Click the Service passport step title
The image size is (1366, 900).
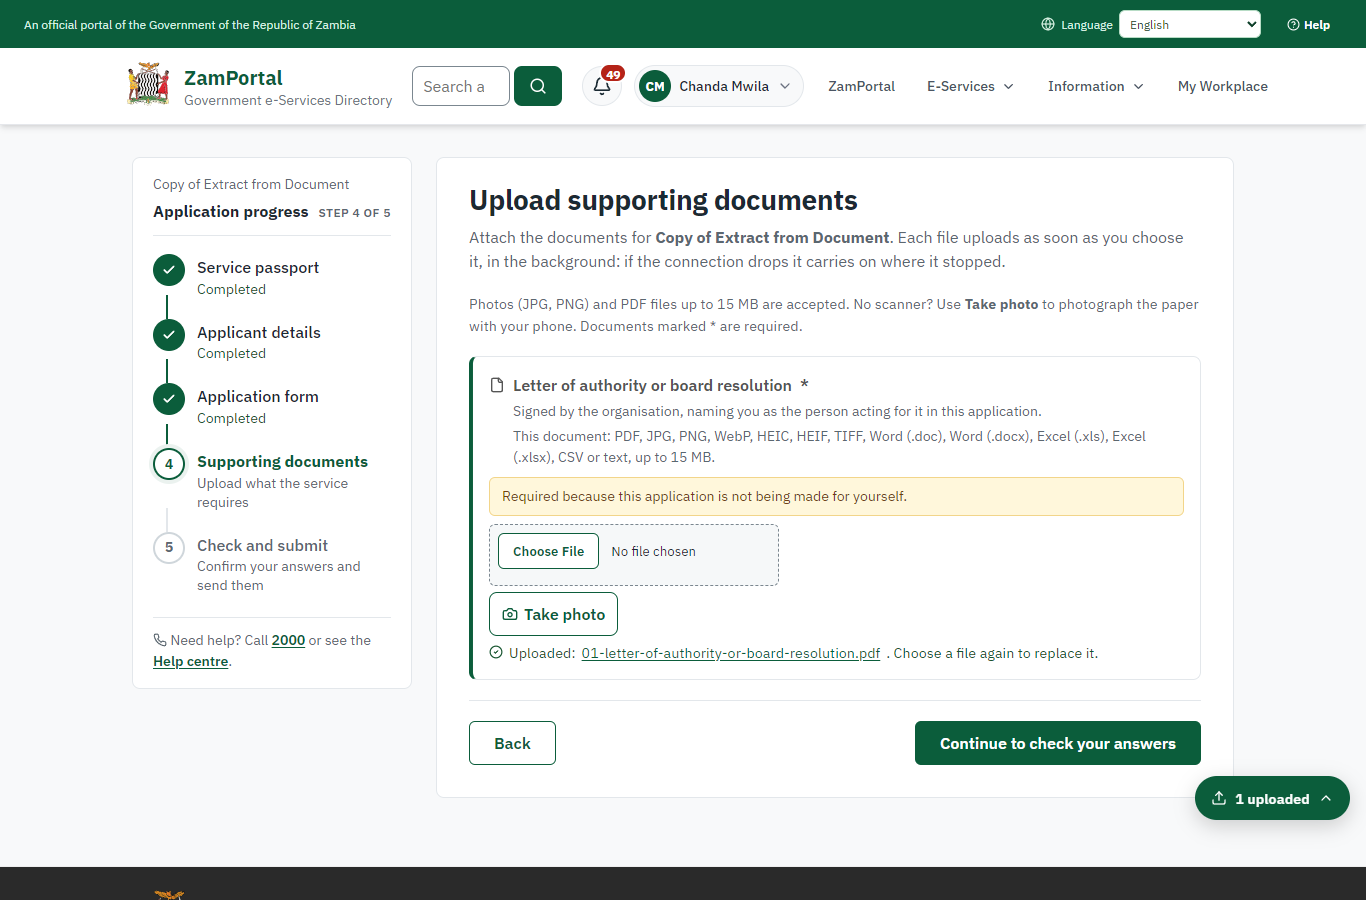258,267
